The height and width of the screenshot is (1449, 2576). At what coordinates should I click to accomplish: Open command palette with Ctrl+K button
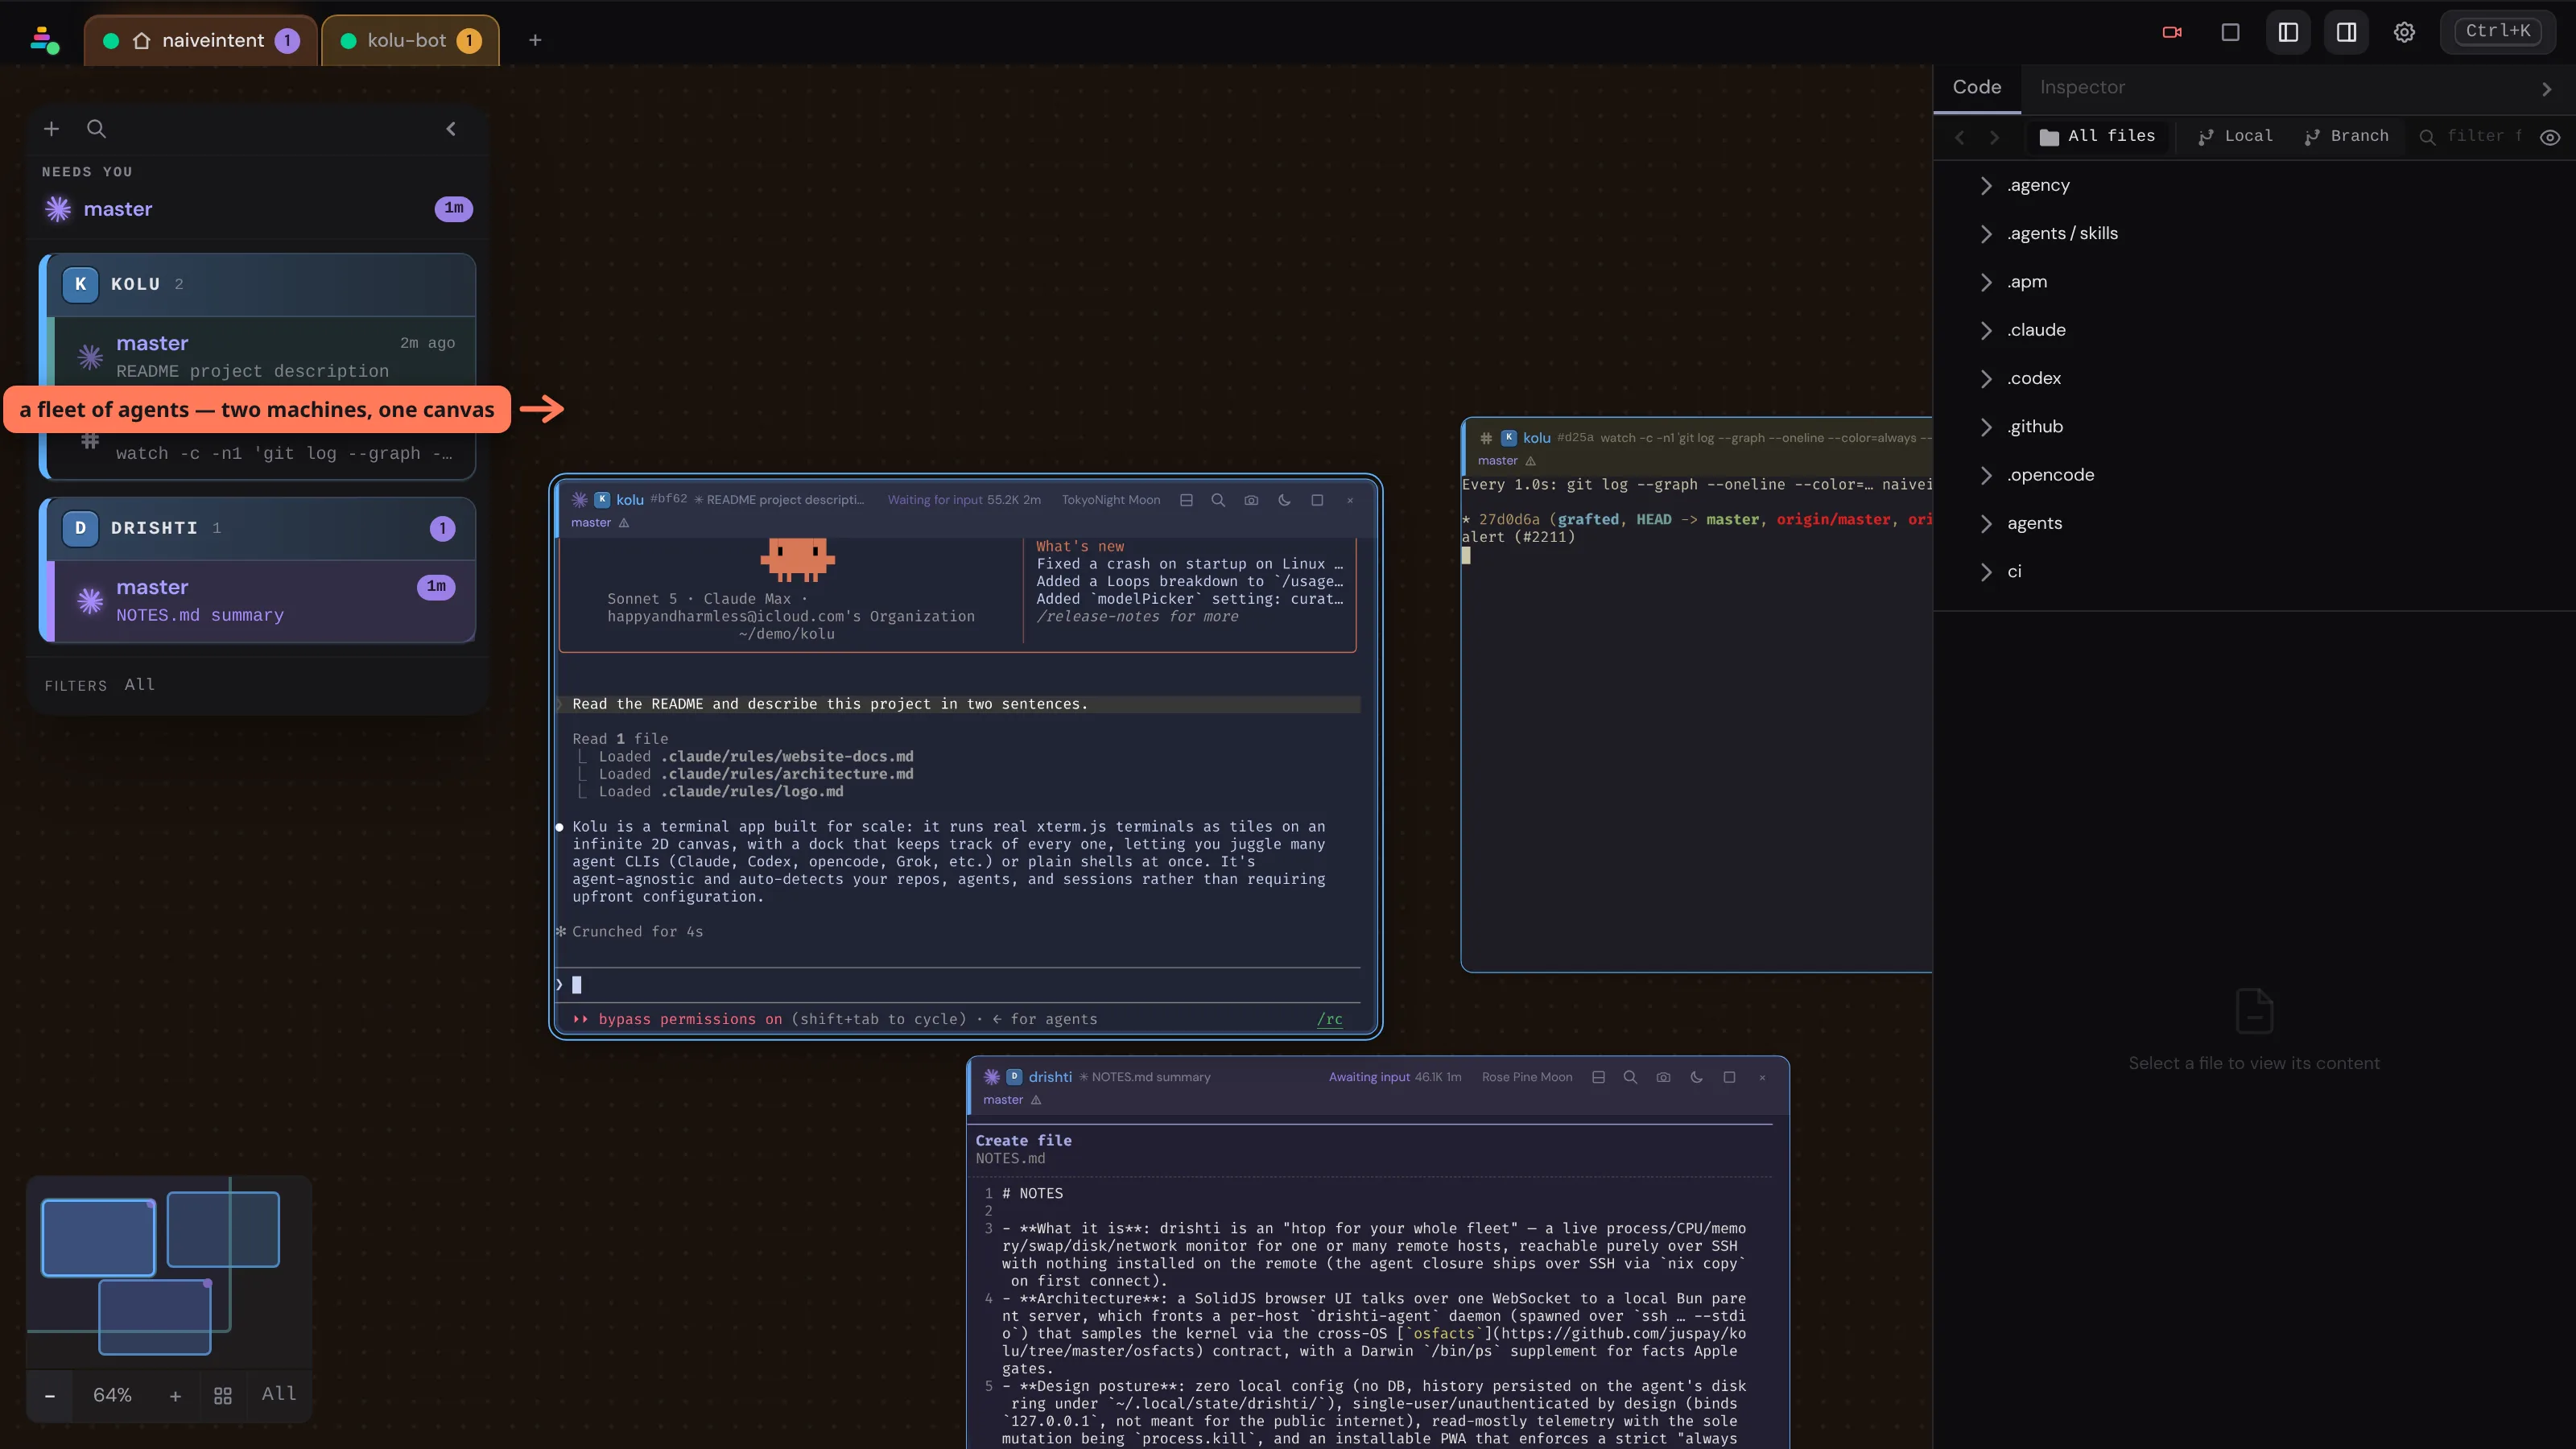coord(2498,31)
